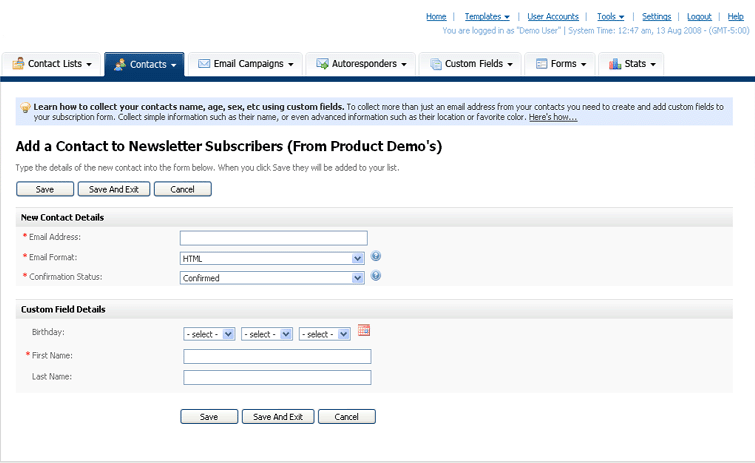Open the Settings link

[656, 16]
